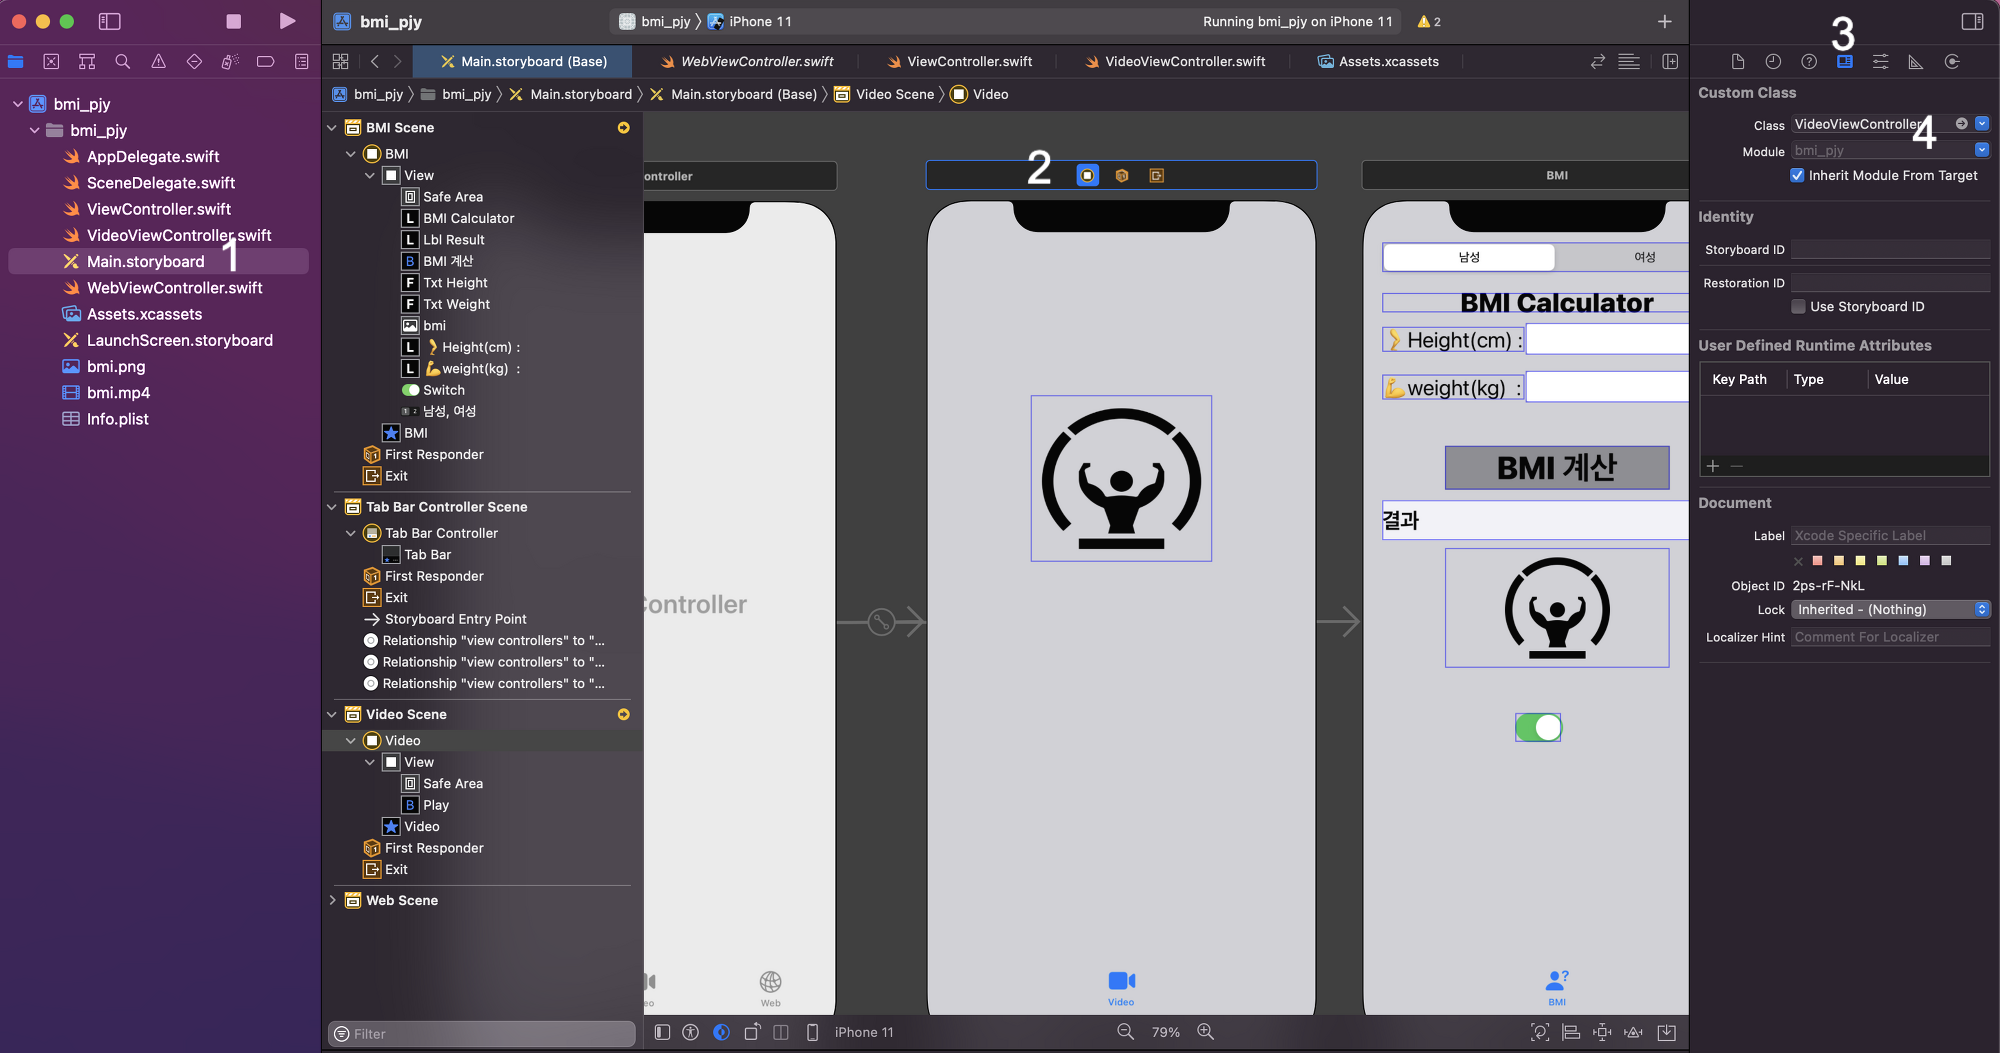This screenshot has width=2000, height=1053.
Task: Click the zoom in magnifier icon
Action: pos(1206,1032)
